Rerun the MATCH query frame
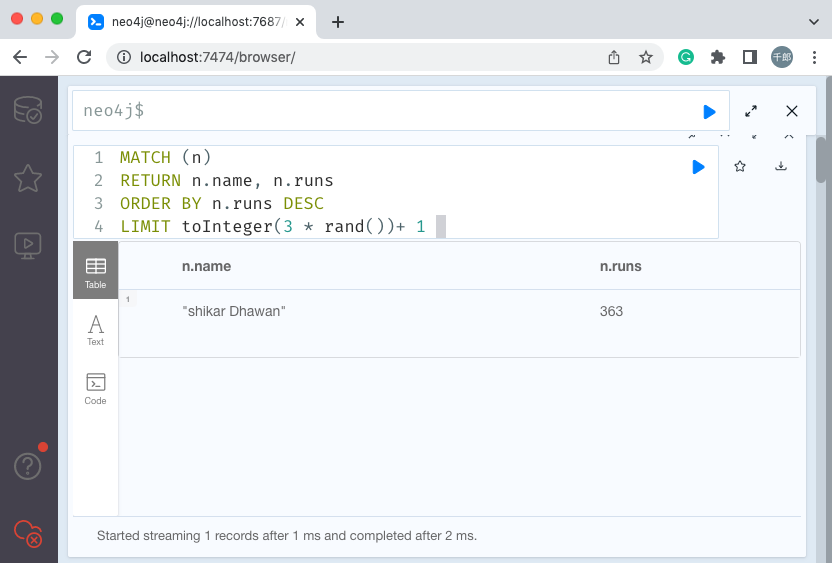 tap(698, 167)
